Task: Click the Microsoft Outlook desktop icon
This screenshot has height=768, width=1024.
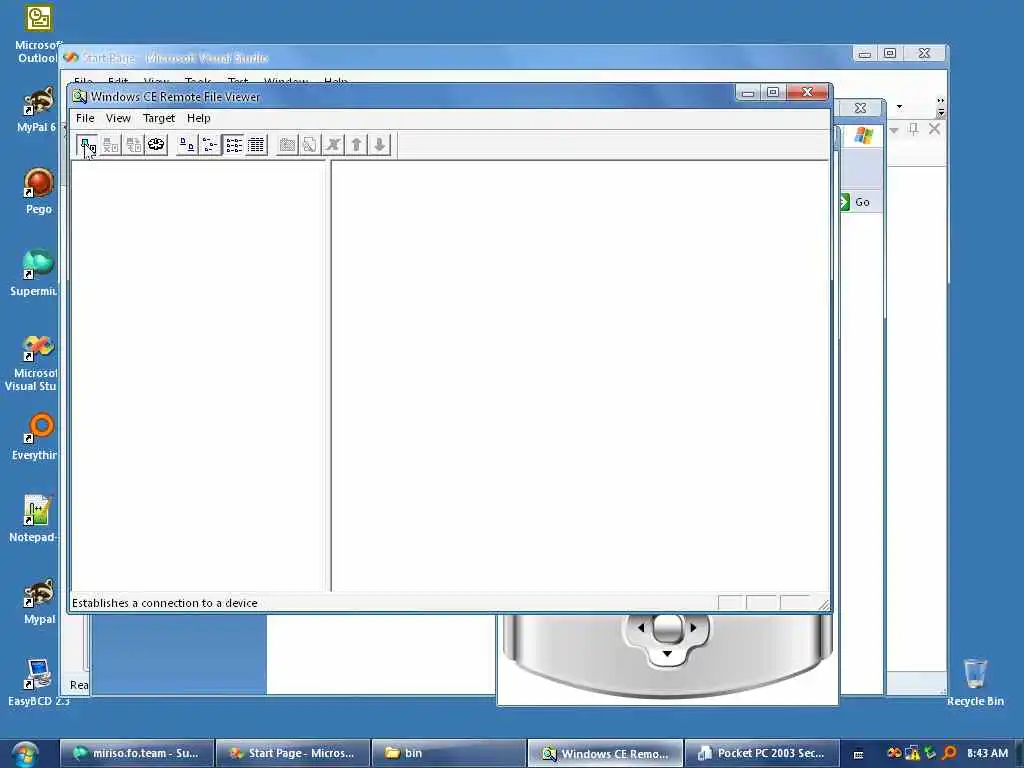Action: coord(38,33)
